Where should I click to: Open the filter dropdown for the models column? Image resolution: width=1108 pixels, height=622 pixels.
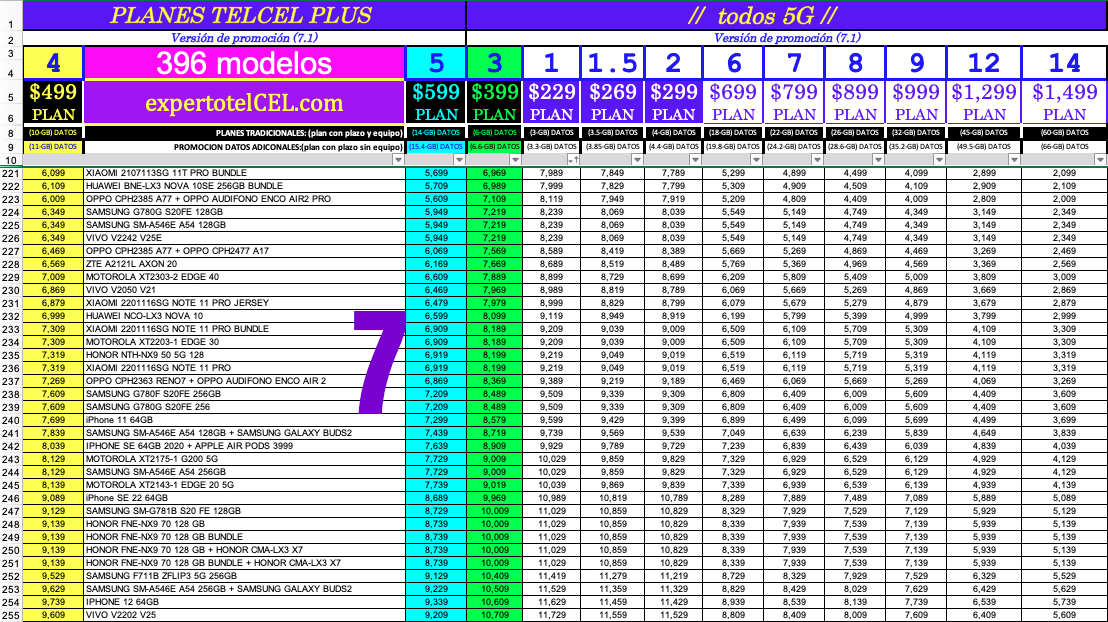click(398, 160)
